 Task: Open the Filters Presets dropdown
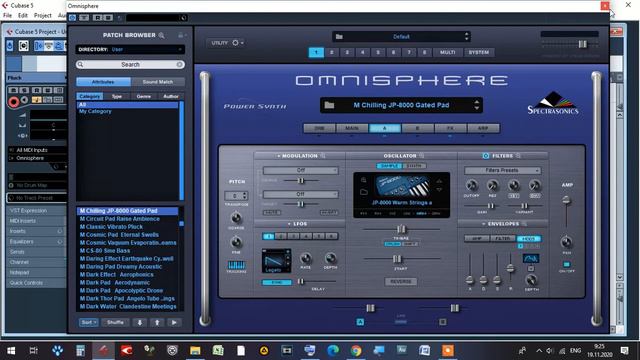tap(502, 170)
